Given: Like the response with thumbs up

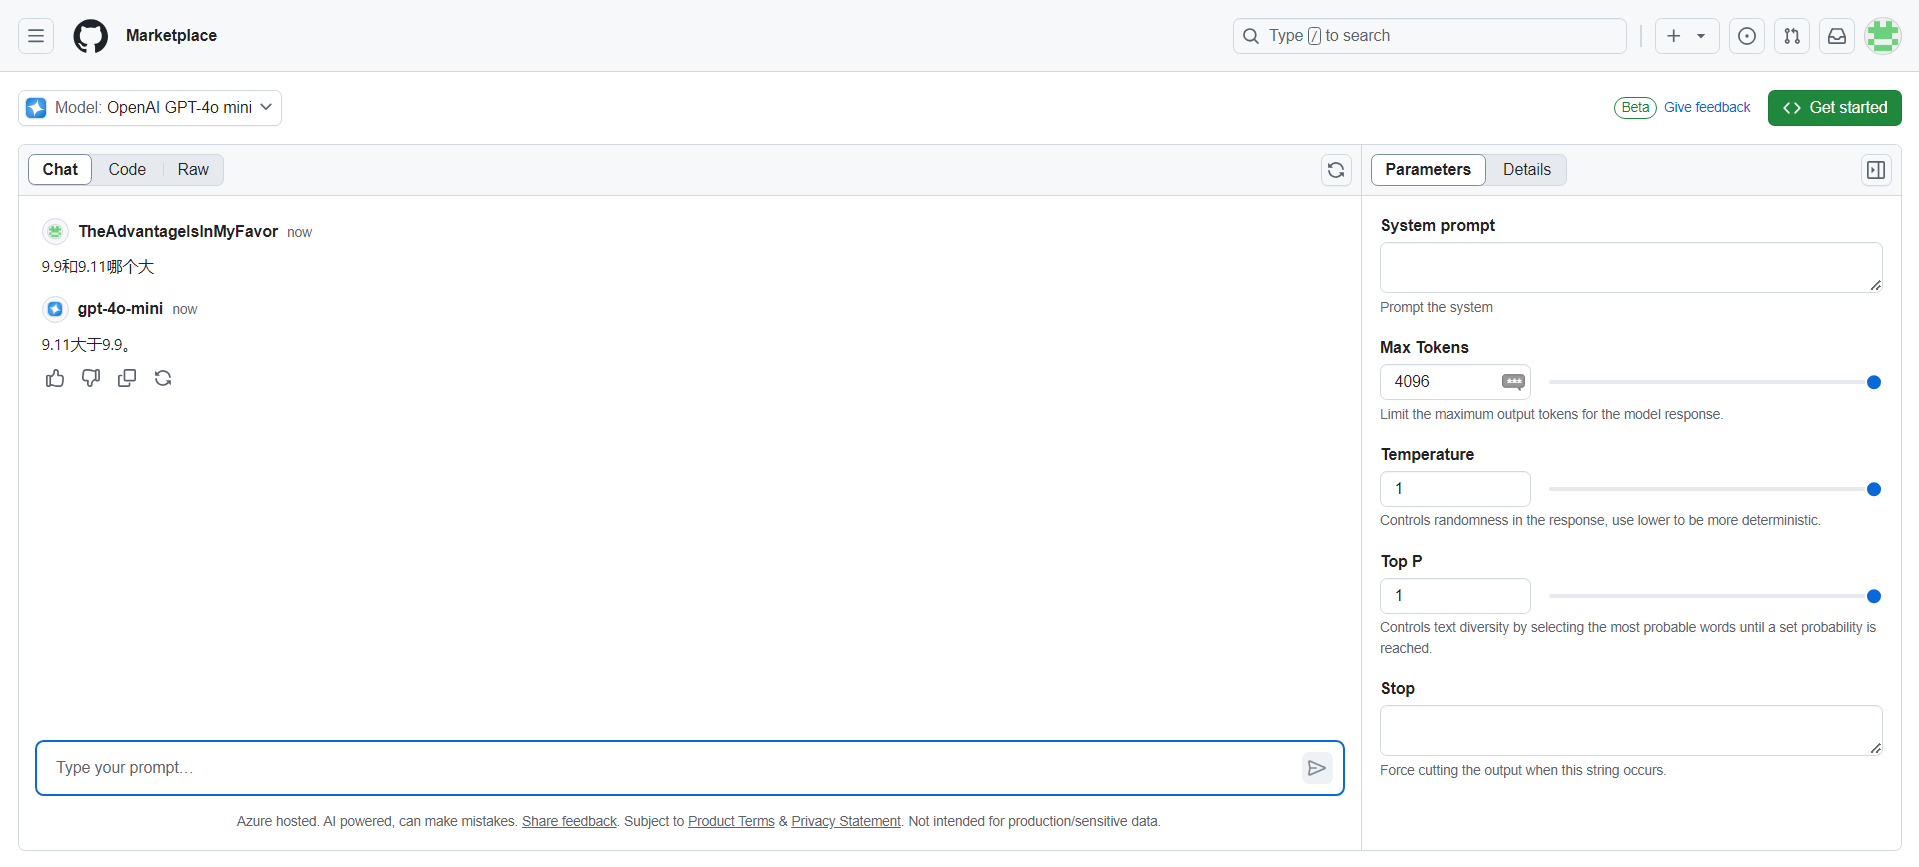Looking at the screenshot, I should (x=55, y=378).
